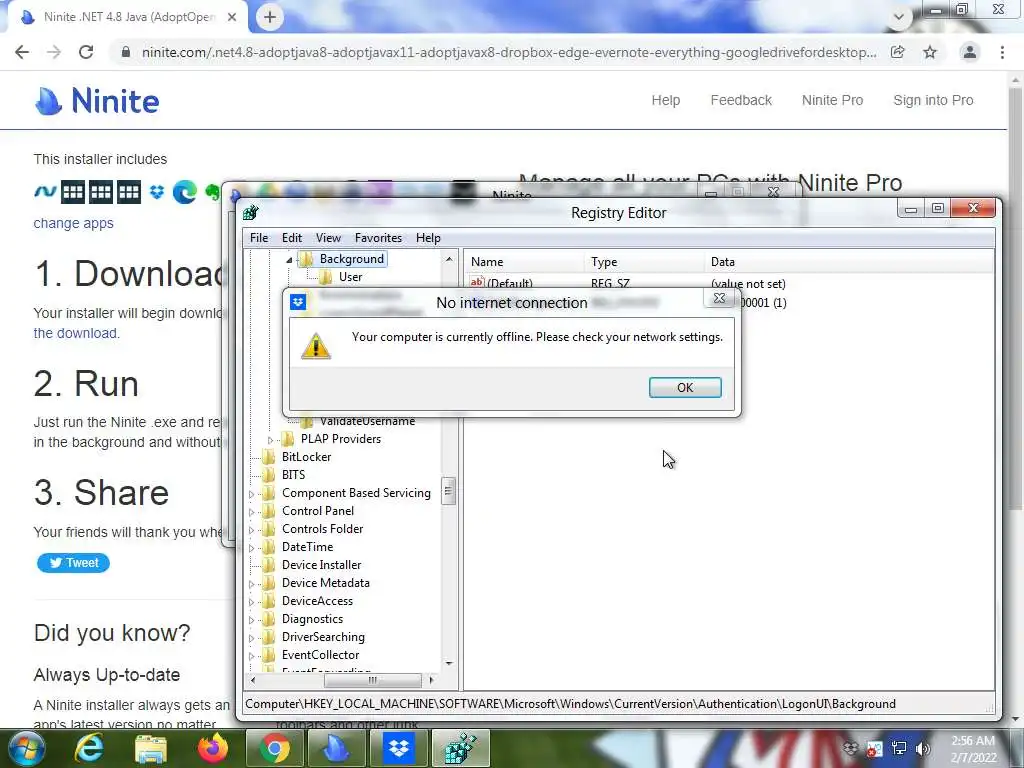The height and width of the screenshot is (768, 1024).
Task: Click the registry tree vertical scrollbar thumb
Action: [449, 491]
